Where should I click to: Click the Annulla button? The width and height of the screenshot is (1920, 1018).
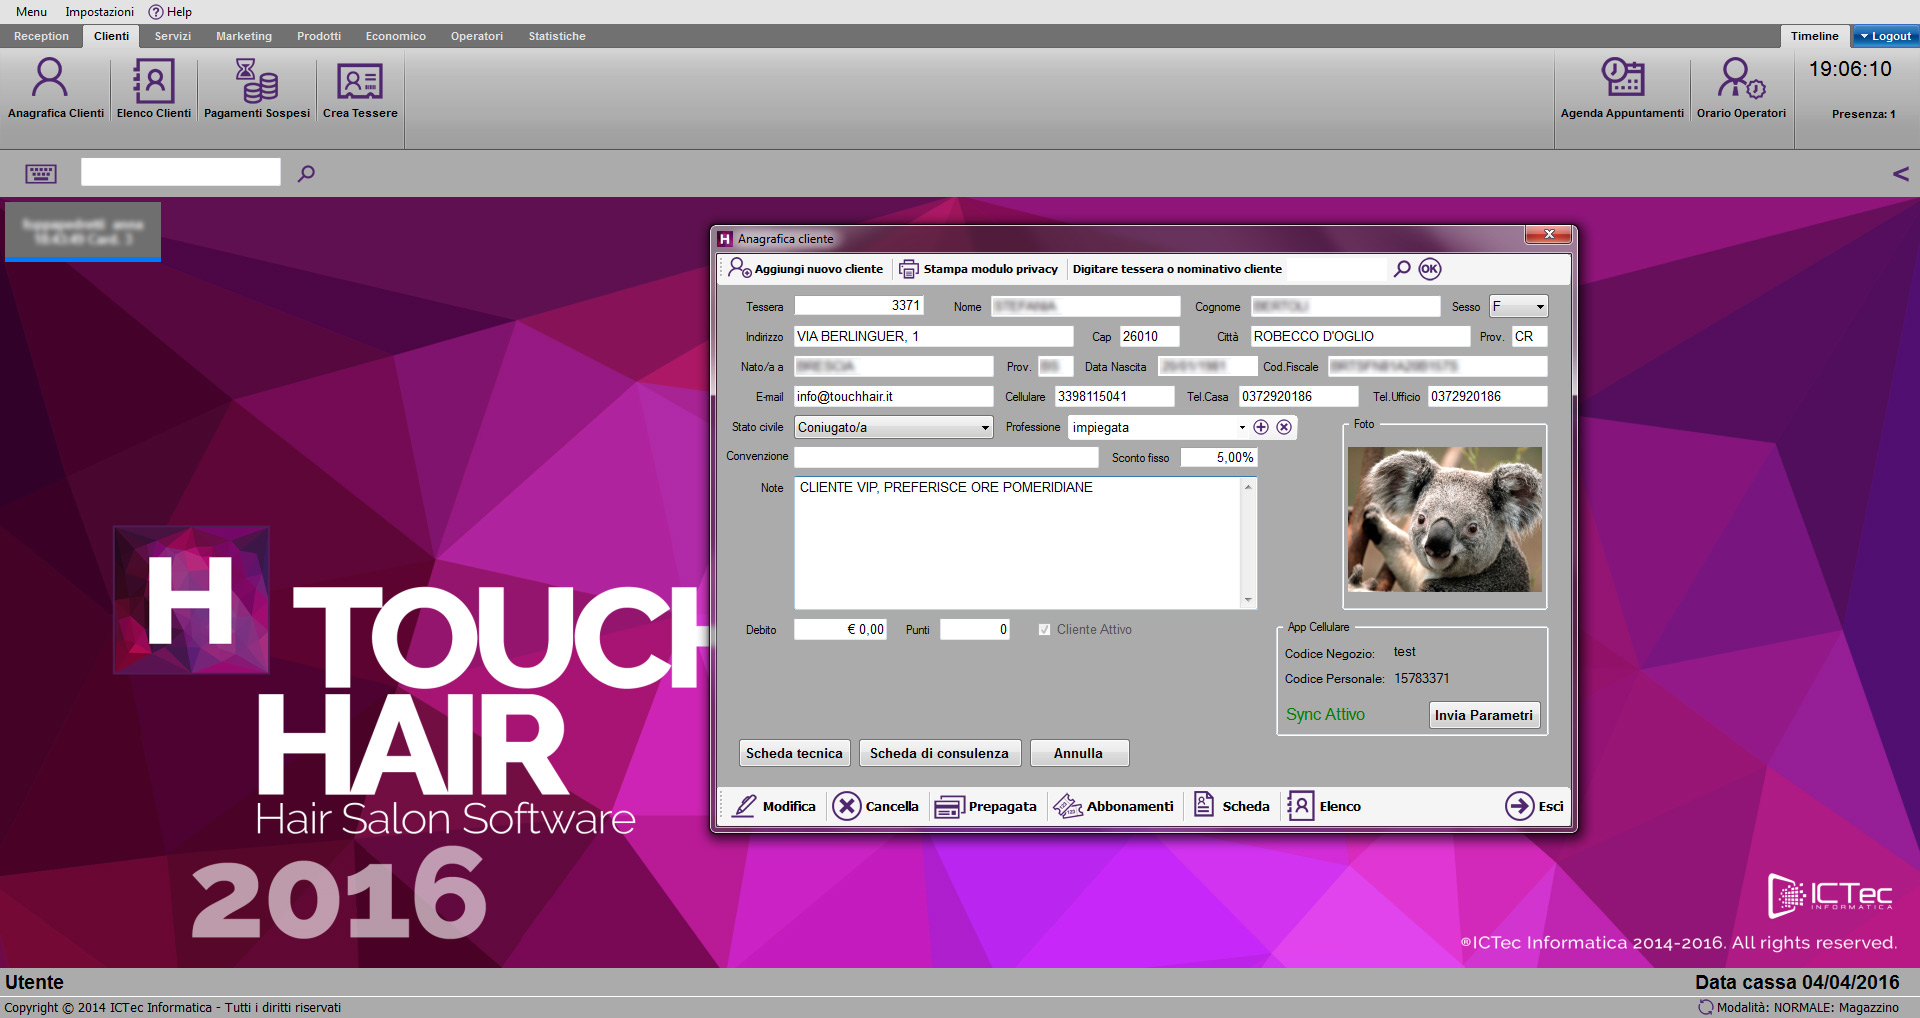tap(1078, 753)
